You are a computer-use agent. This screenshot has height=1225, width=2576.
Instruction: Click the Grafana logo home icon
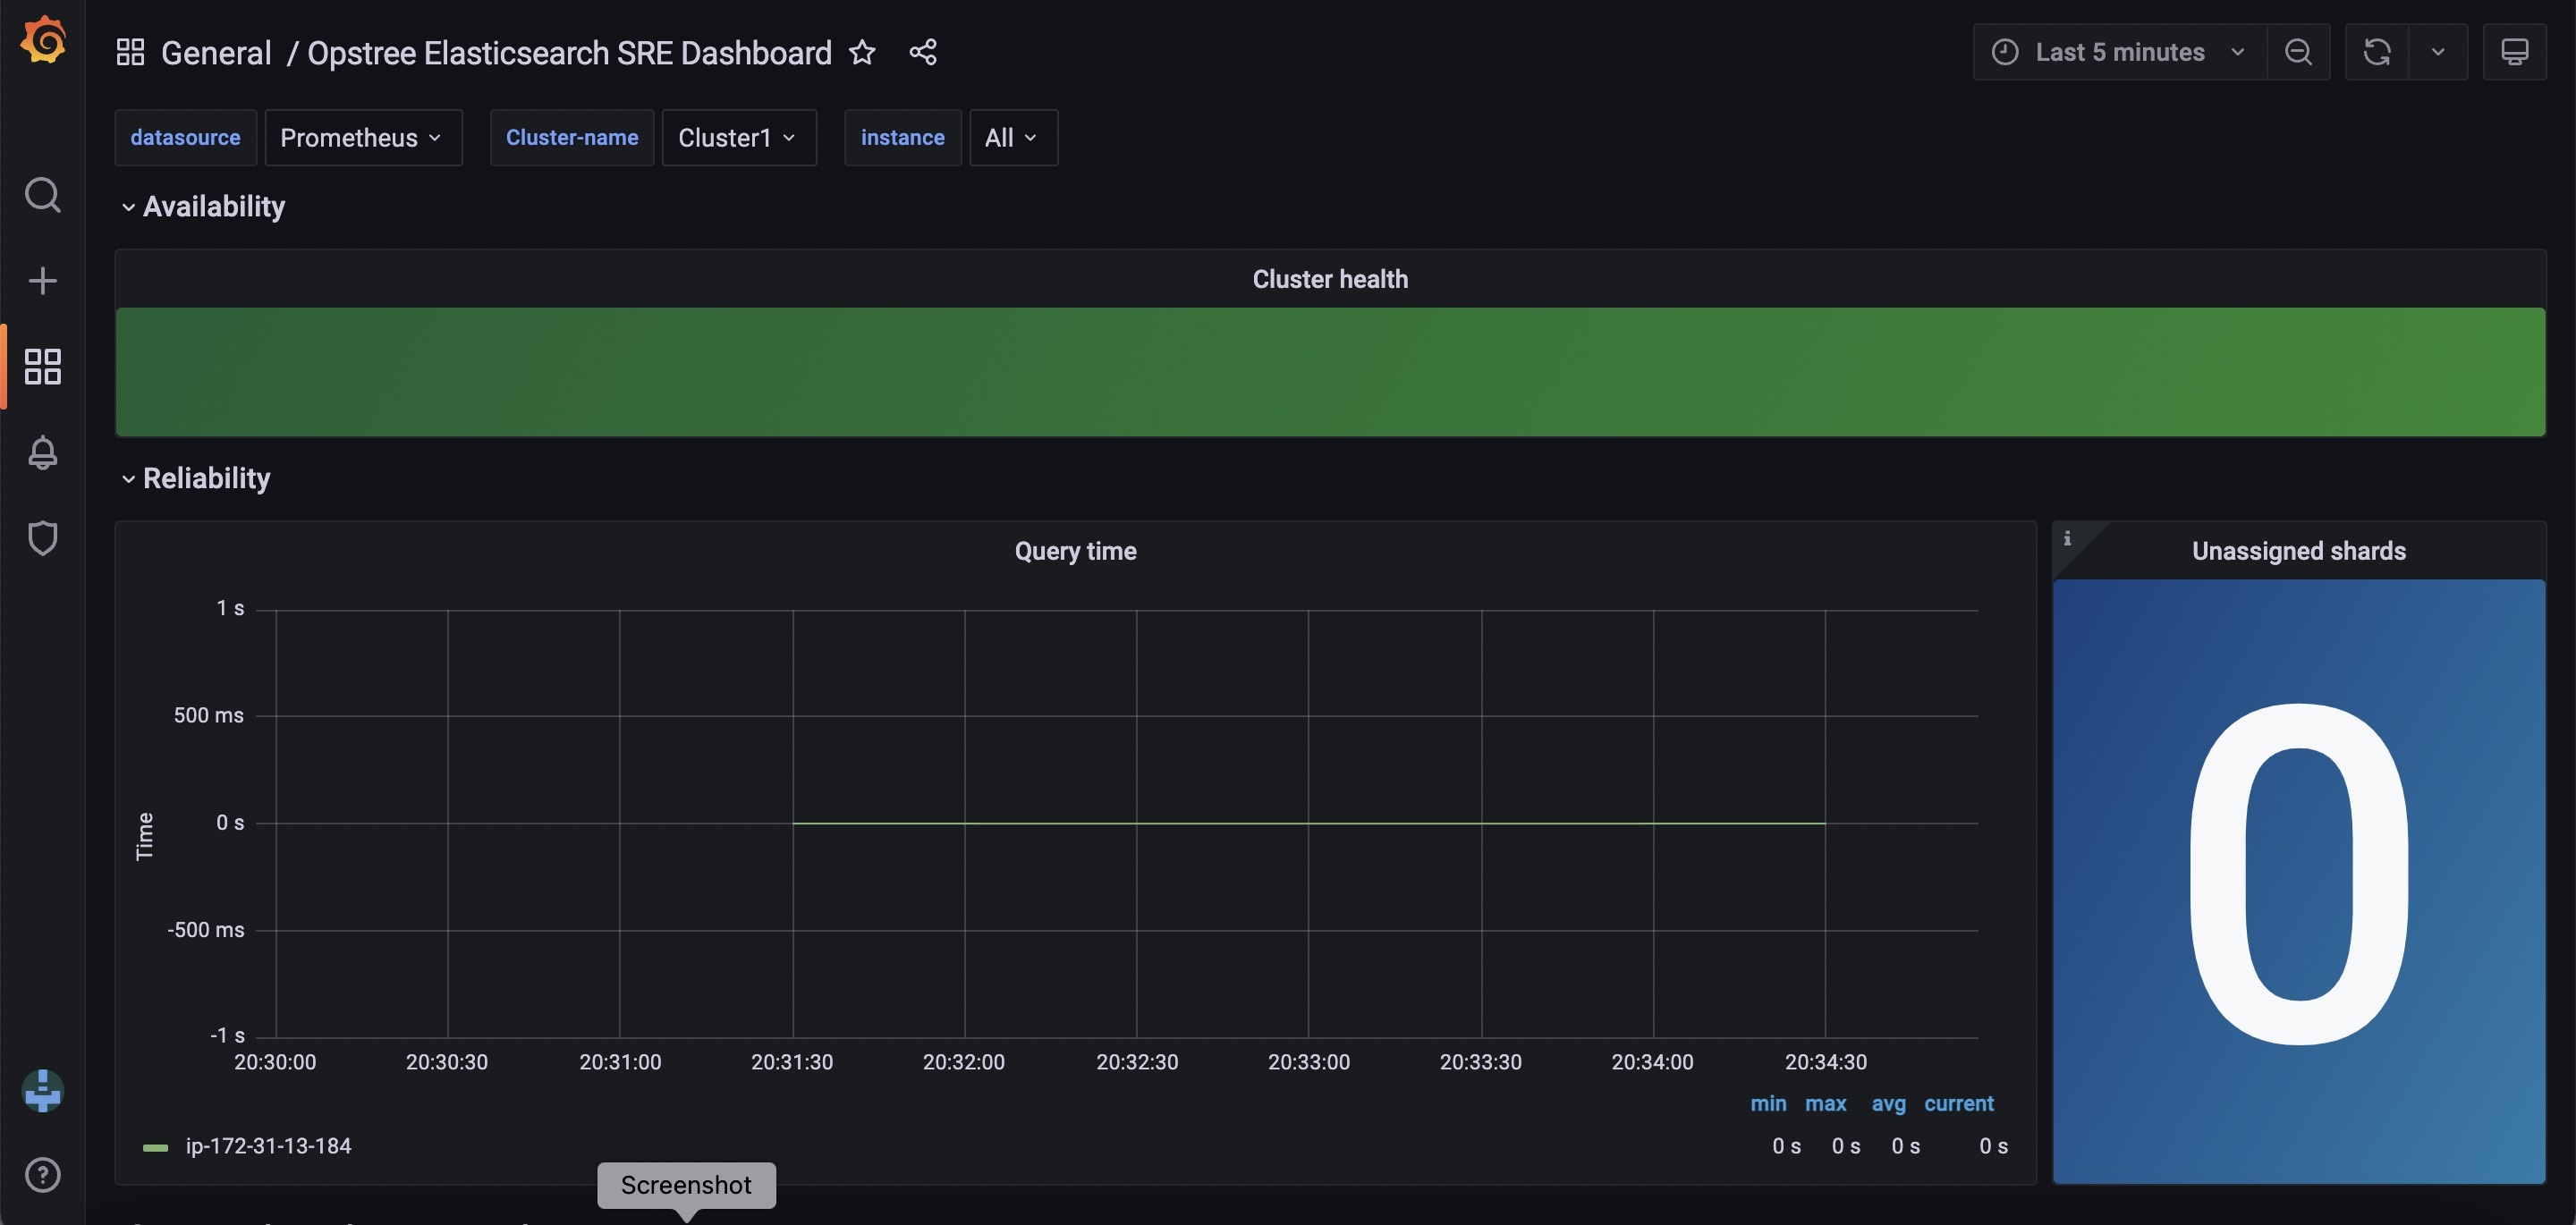43,41
